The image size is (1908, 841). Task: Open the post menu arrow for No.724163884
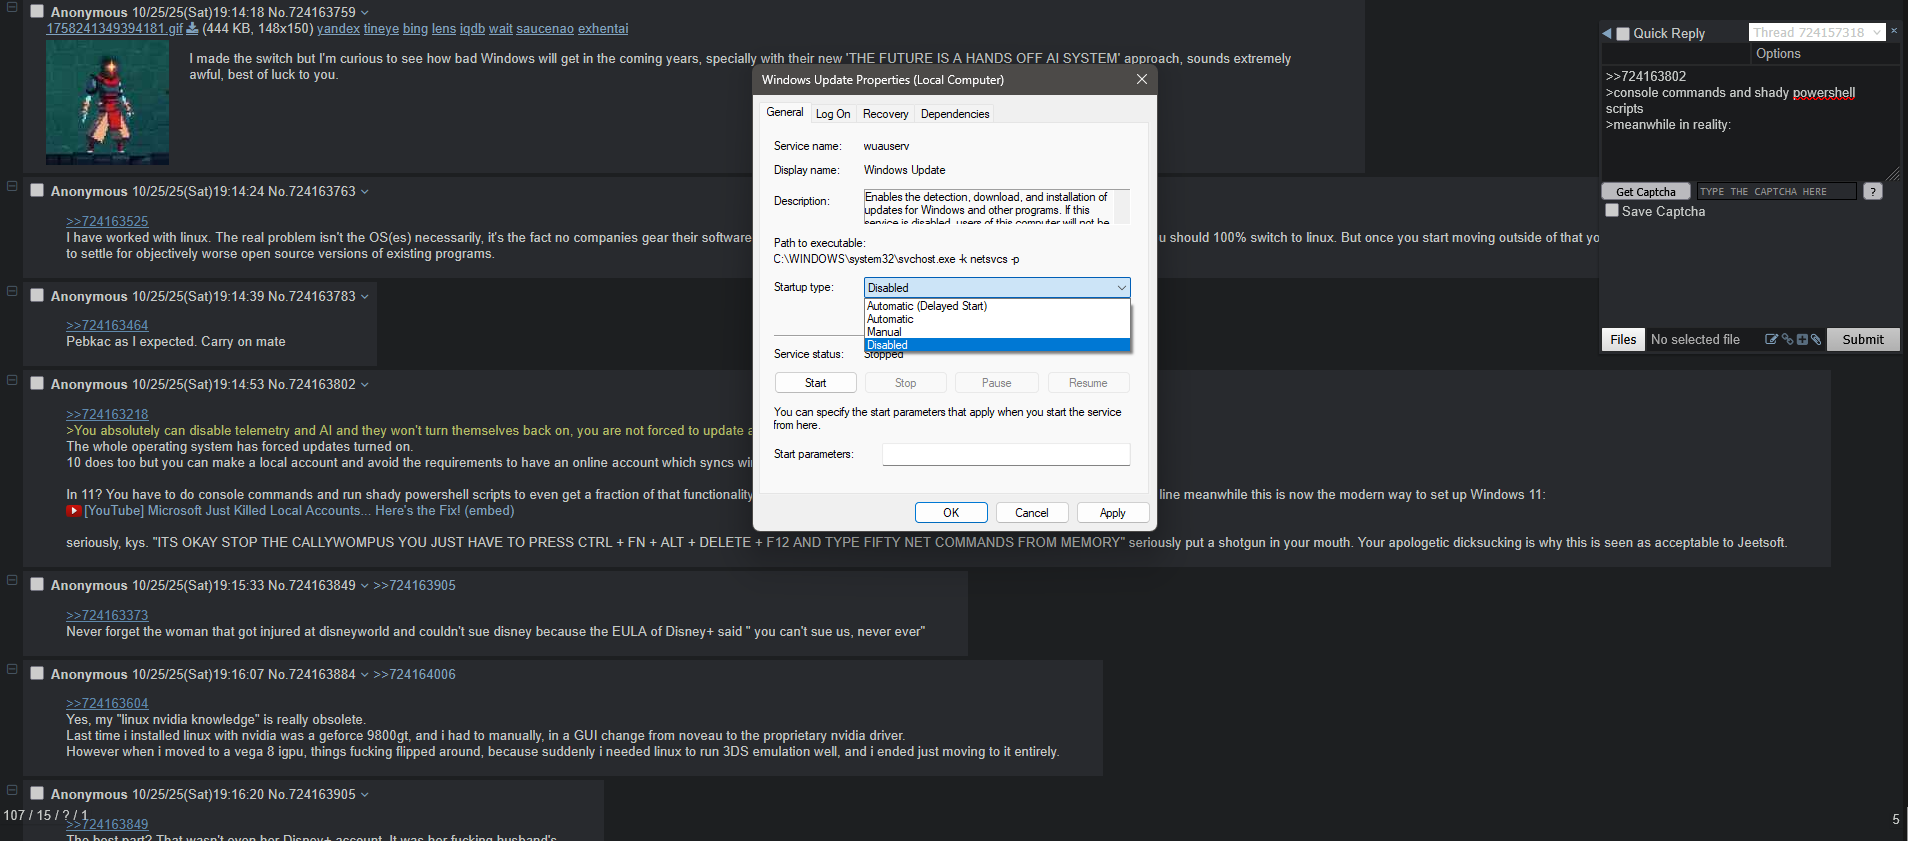365,675
